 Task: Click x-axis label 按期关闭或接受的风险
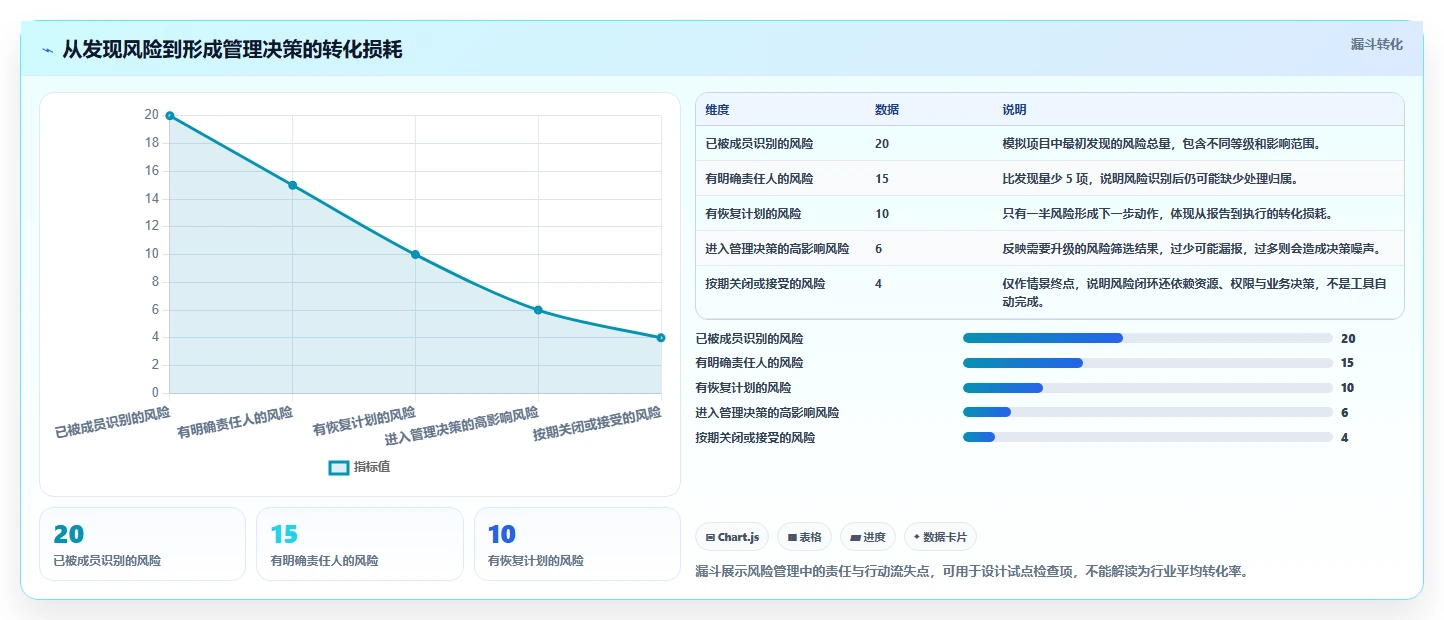pos(597,423)
